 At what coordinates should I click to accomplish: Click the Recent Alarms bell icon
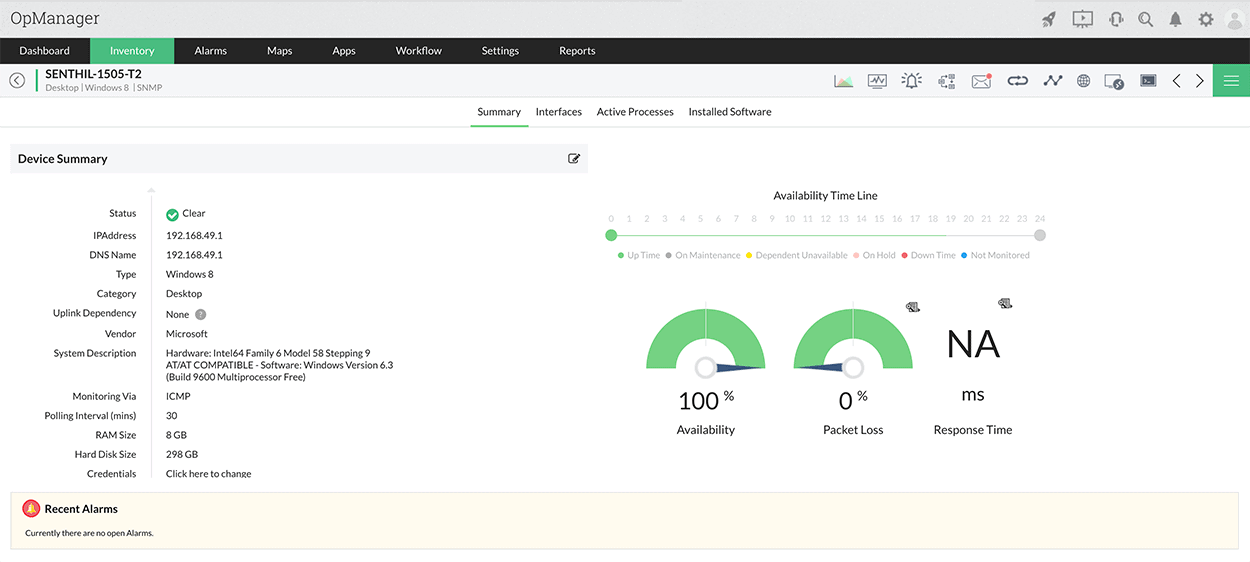pos(31,509)
